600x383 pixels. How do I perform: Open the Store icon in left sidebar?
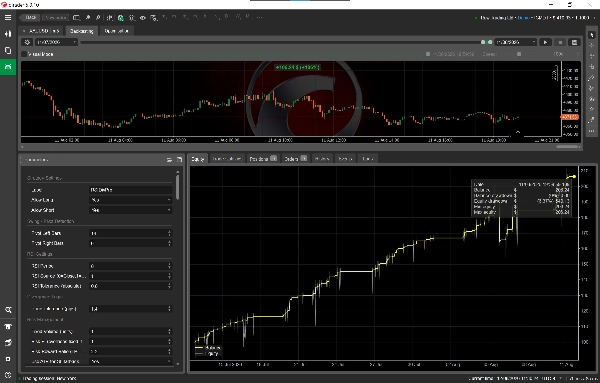[8, 326]
